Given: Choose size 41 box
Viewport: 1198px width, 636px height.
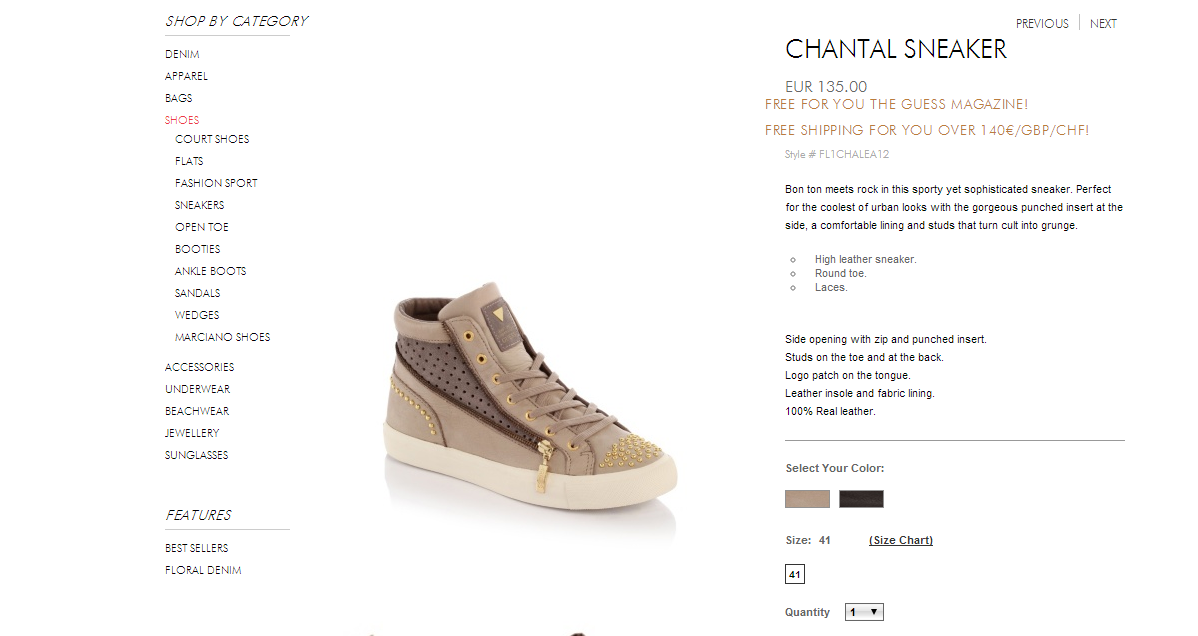Looking at the screenshot, I should pyautogui.click(x=795, y=574).
